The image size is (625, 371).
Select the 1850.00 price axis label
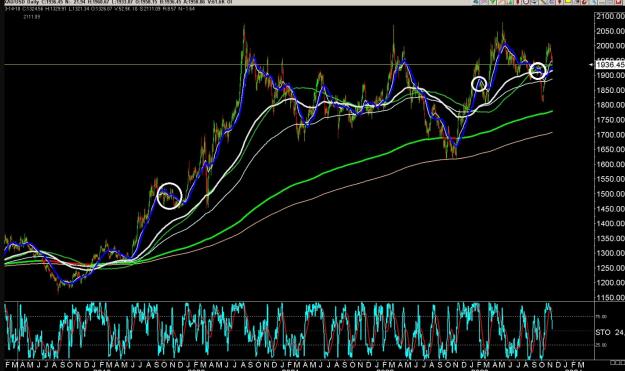pyautogui.click(x=611, y=90)
